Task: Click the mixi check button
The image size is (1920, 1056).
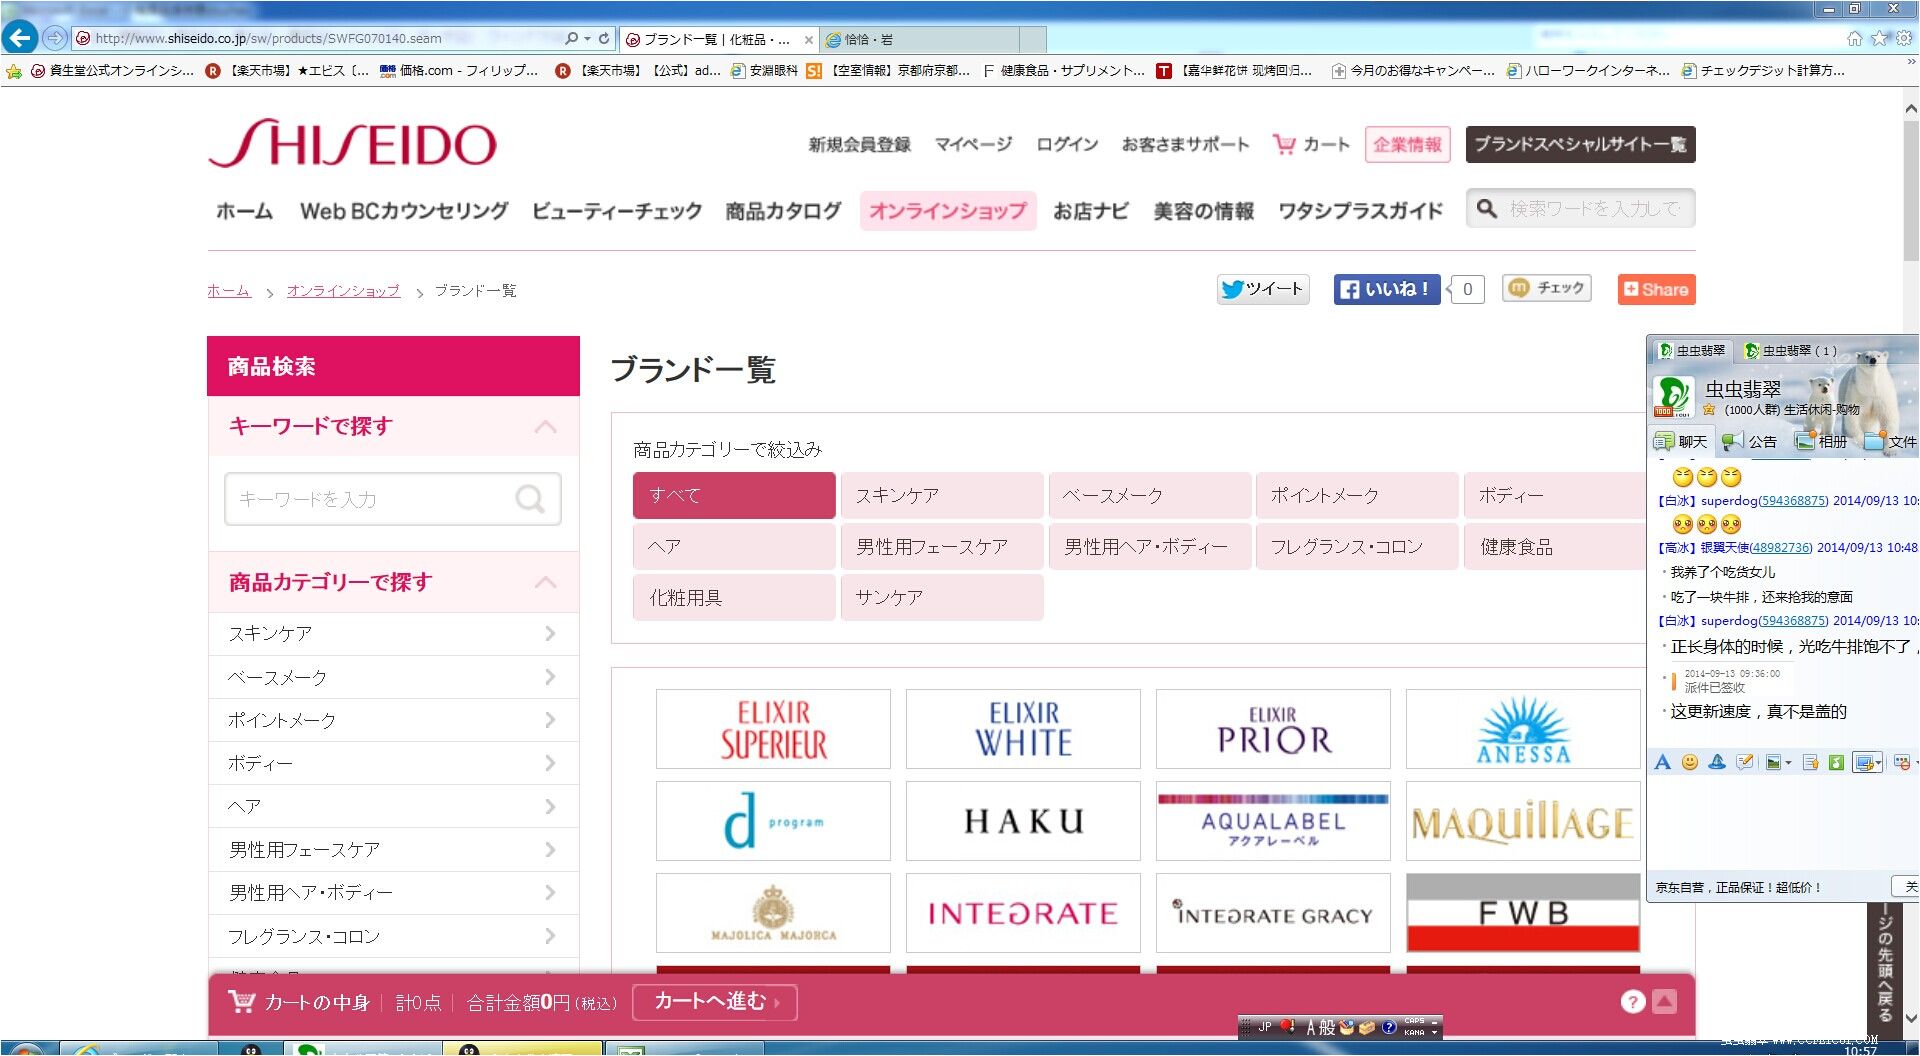Action: [x=1546, y=288]
